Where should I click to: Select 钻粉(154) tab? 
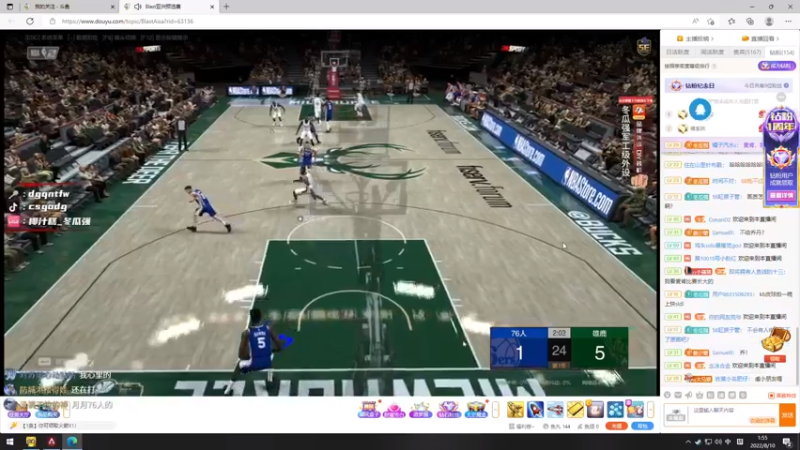[x=782, y=52]
